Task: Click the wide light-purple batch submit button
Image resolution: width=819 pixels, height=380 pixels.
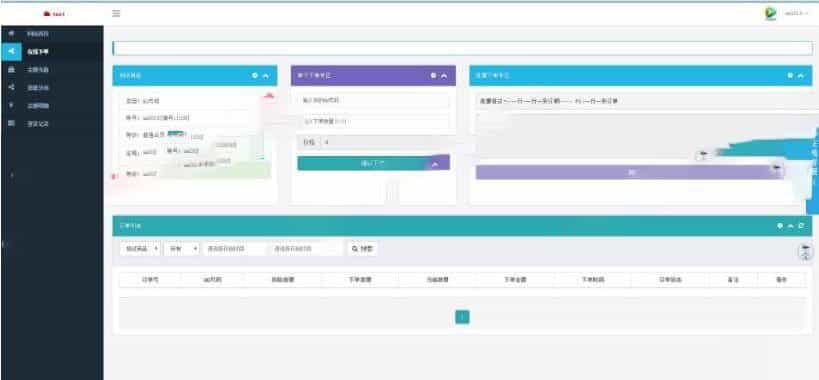Action: click(x=629, y=172)
